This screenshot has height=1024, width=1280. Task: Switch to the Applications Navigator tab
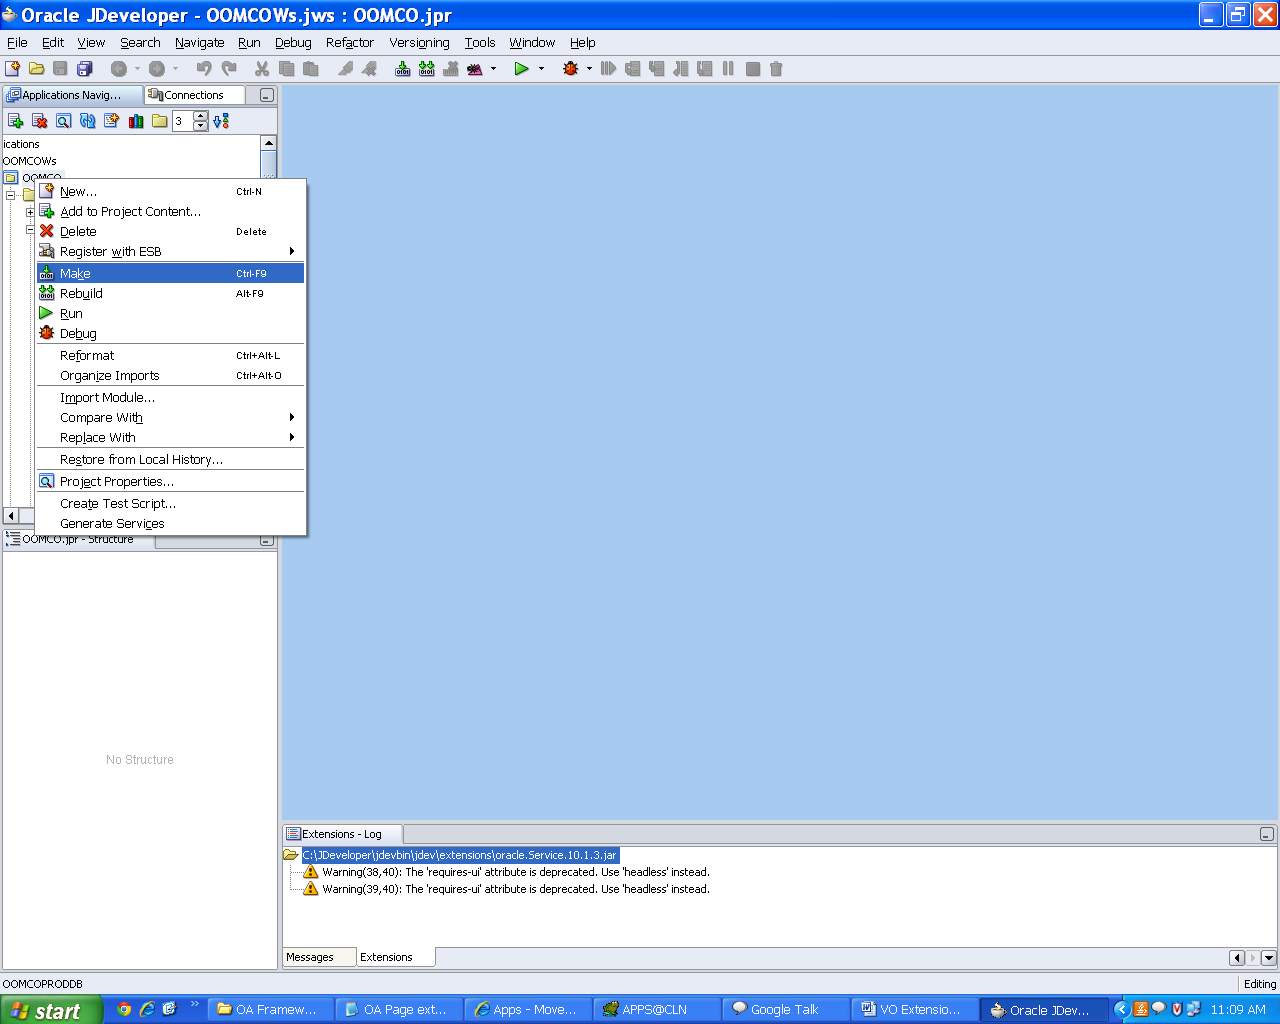tap(72, 95)
